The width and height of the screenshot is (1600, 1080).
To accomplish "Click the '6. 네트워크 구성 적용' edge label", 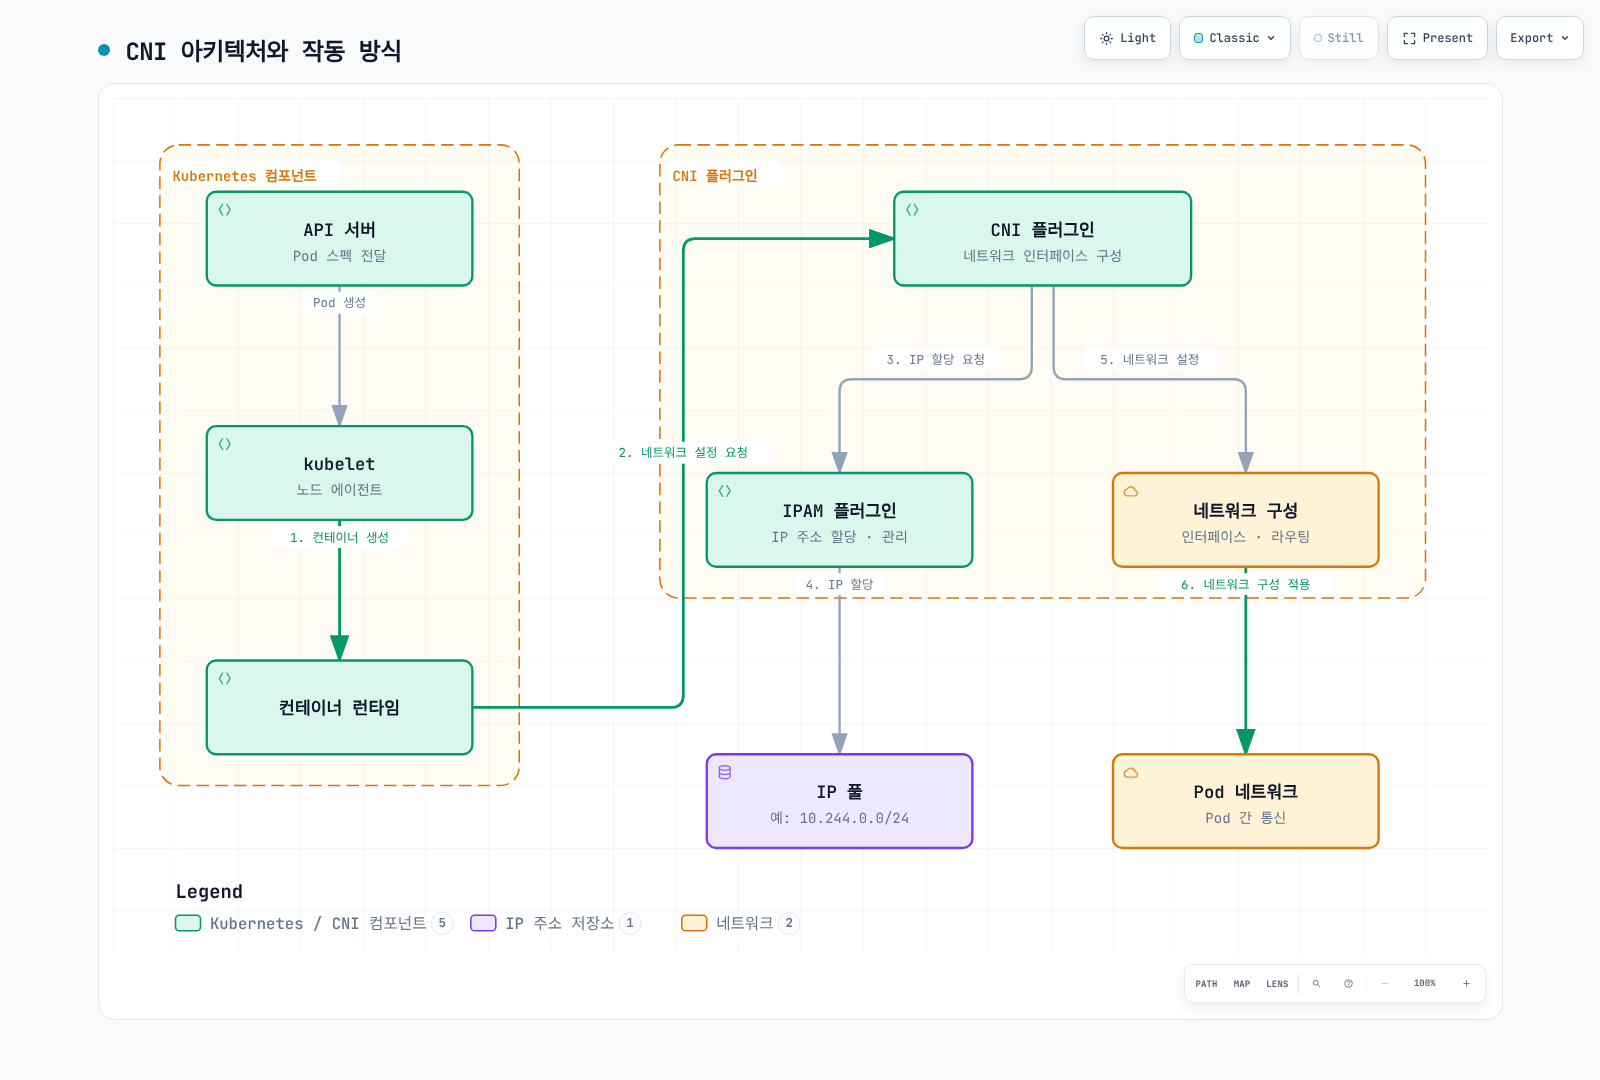I will coord(1245,584).
